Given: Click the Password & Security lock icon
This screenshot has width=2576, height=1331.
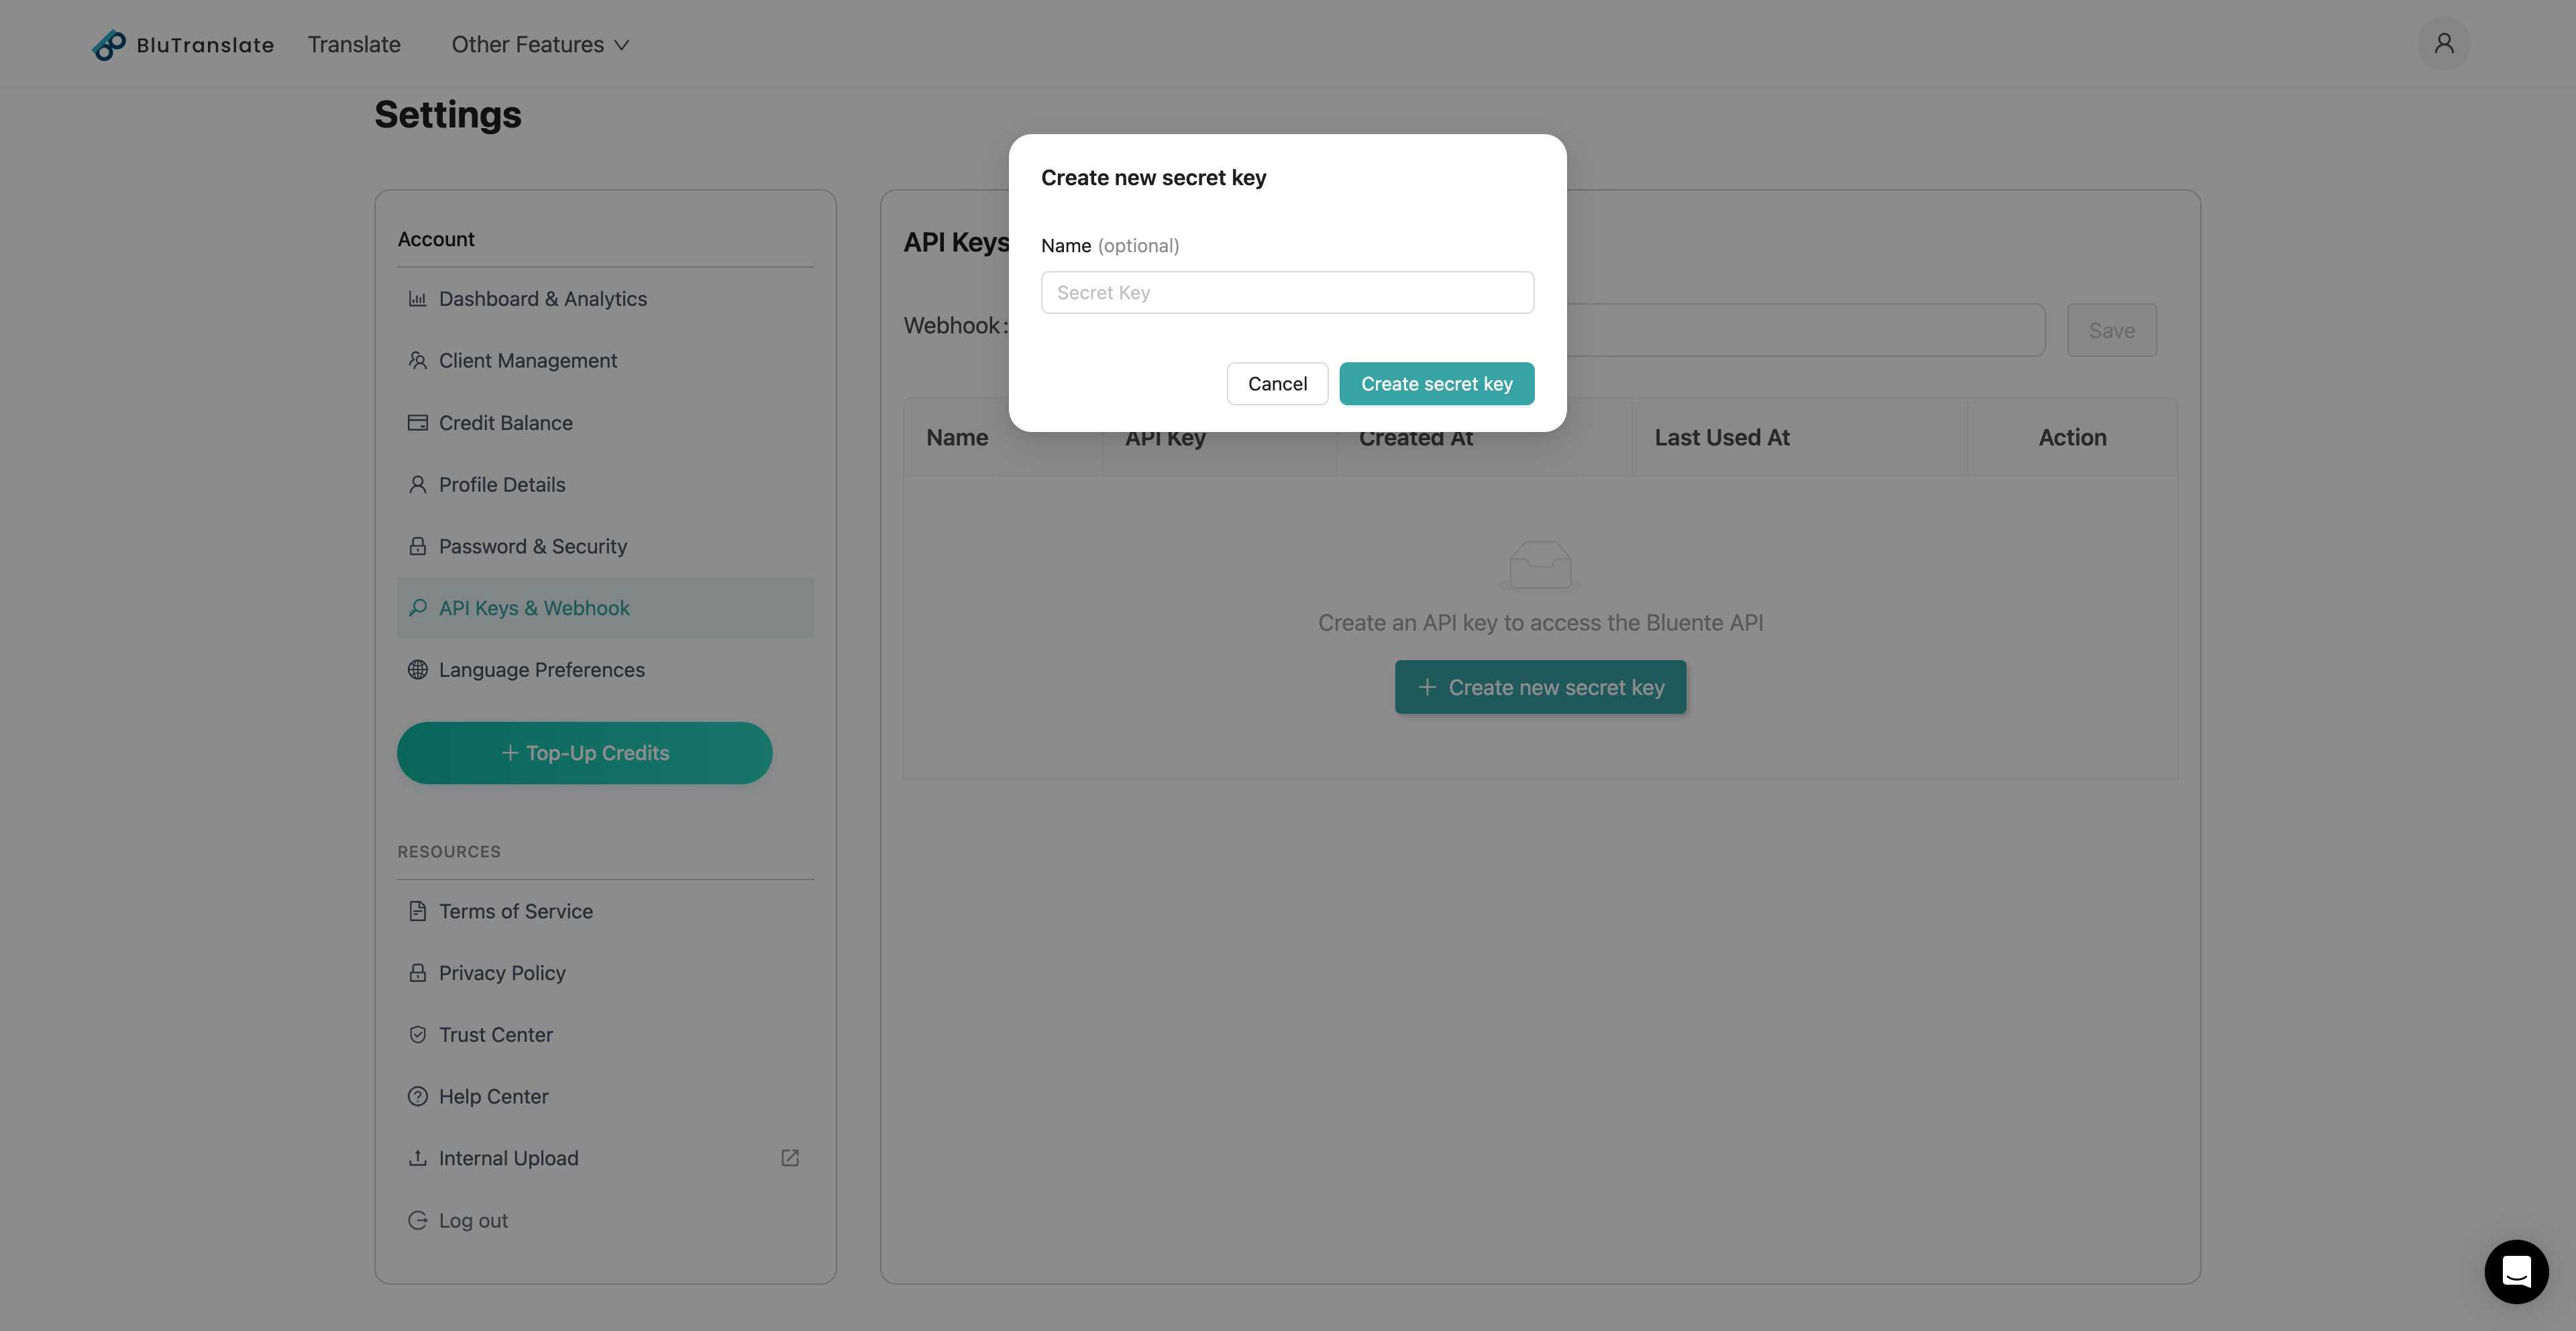Looking at the screenshot, I should [x=419, y=546].
